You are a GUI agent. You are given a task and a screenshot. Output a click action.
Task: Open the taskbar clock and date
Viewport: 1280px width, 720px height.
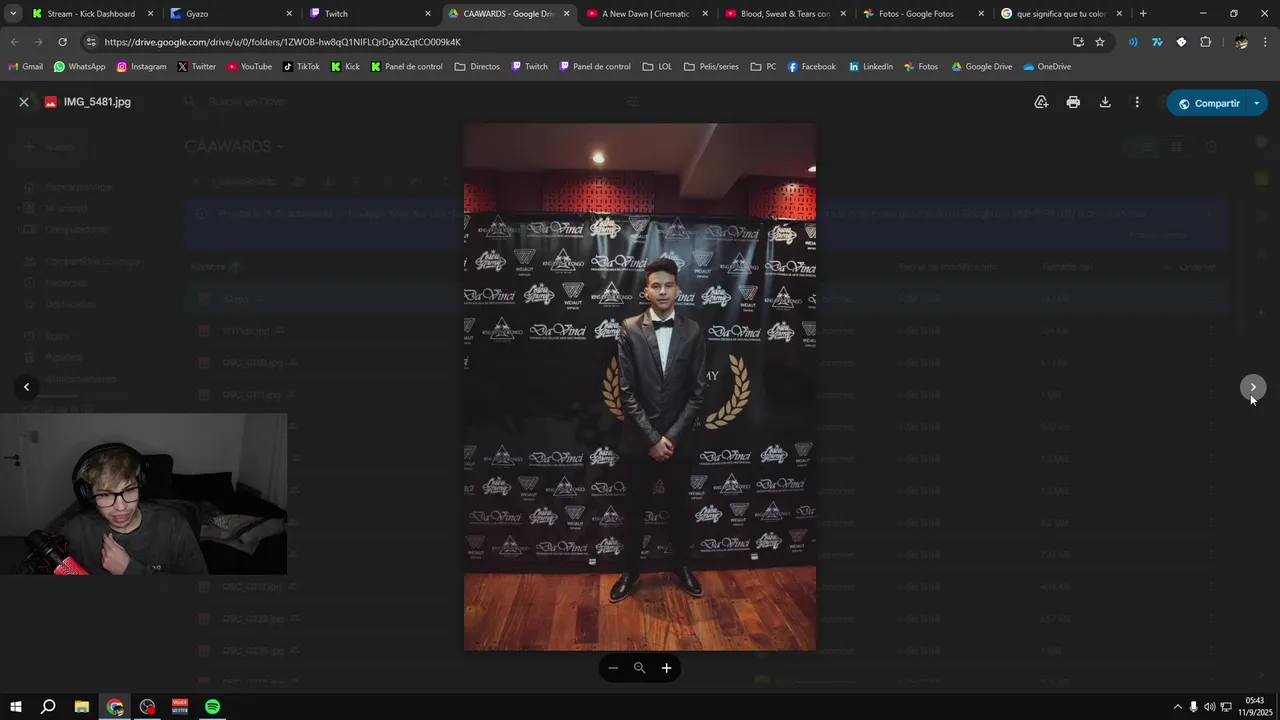[1254, 707]
